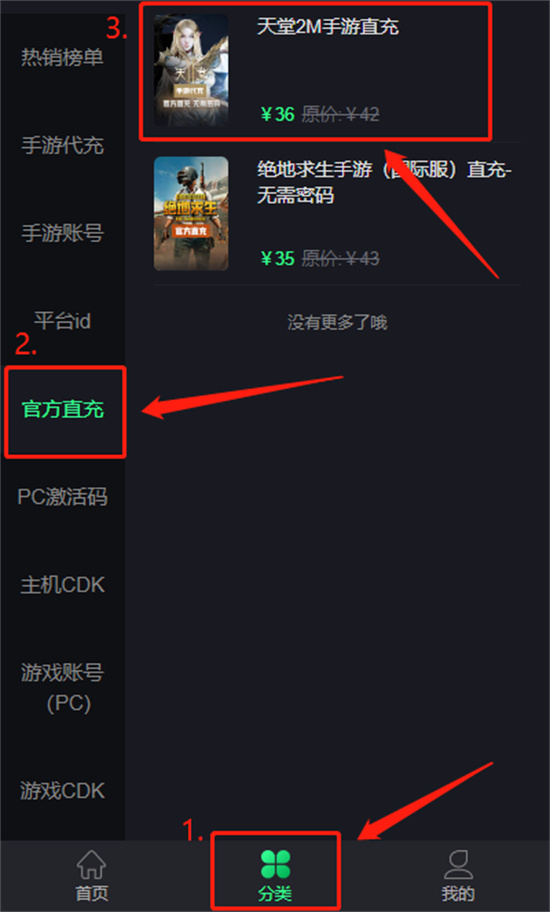This screenshot has width=550, height=912.
Task: Click the ¥36 price of 天堂2M
Action: (278, 115)
